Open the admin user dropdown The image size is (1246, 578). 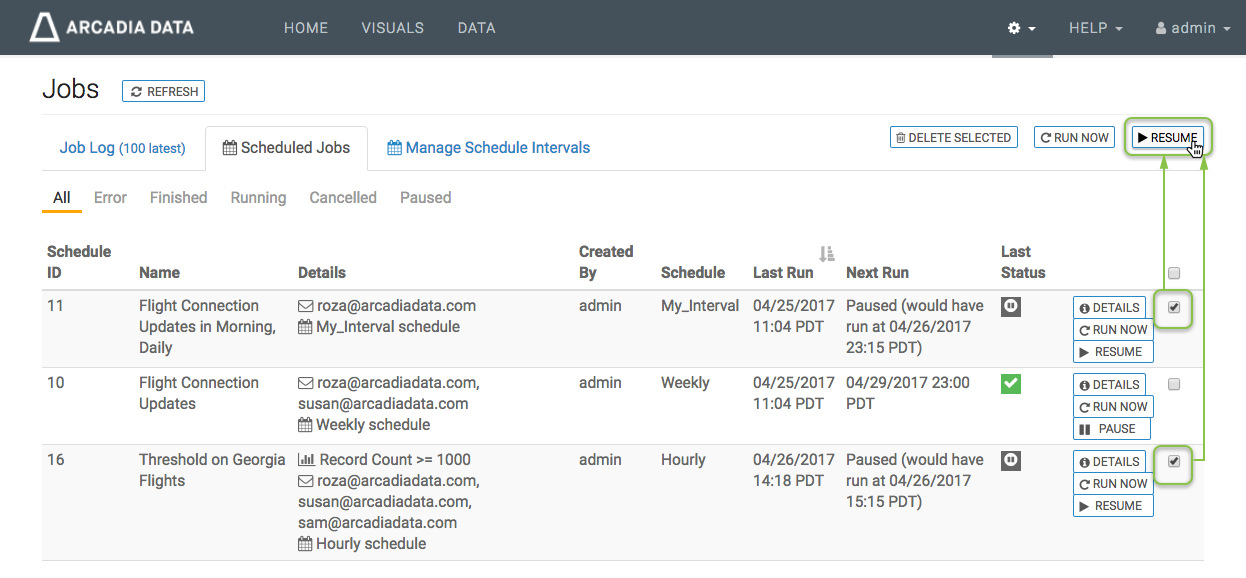tap(1192, 28)
